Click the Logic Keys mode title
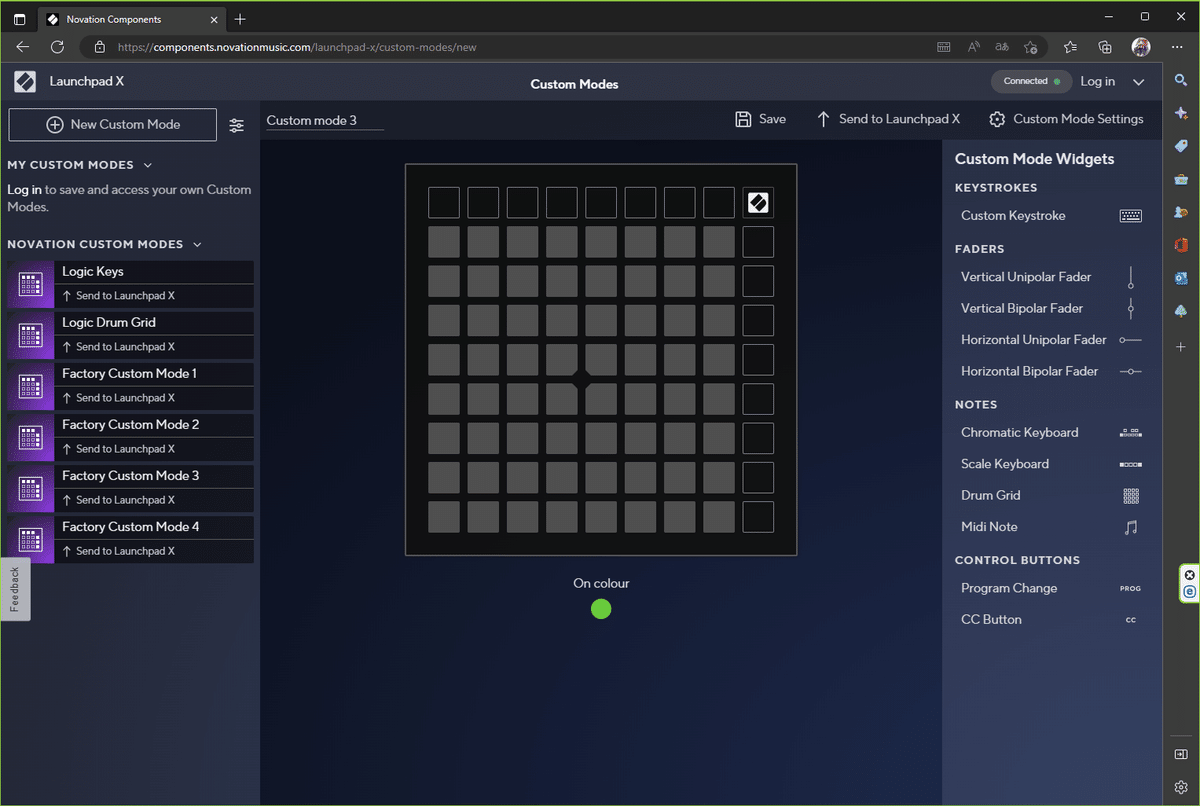This screenshot has width=1200, height=806. 93,272
